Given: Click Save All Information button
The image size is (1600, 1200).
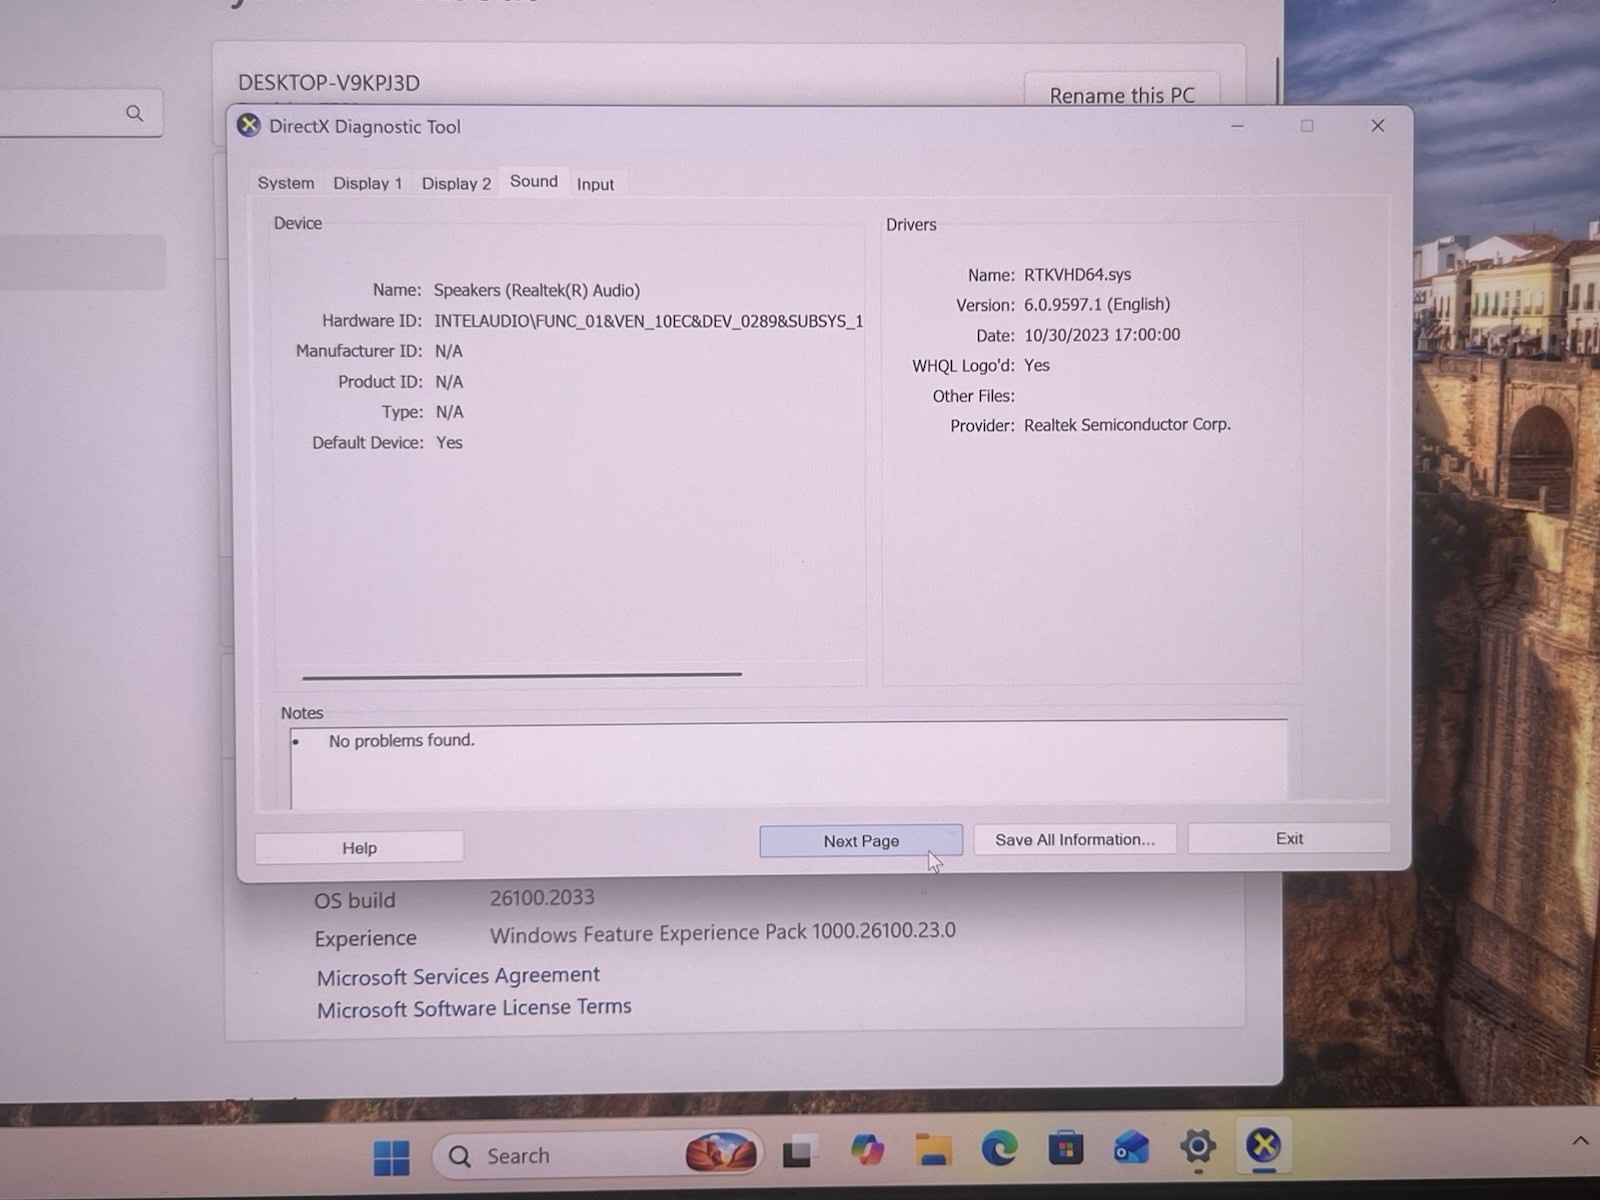Looking at the screenshot, I should tap(1075, 840).
